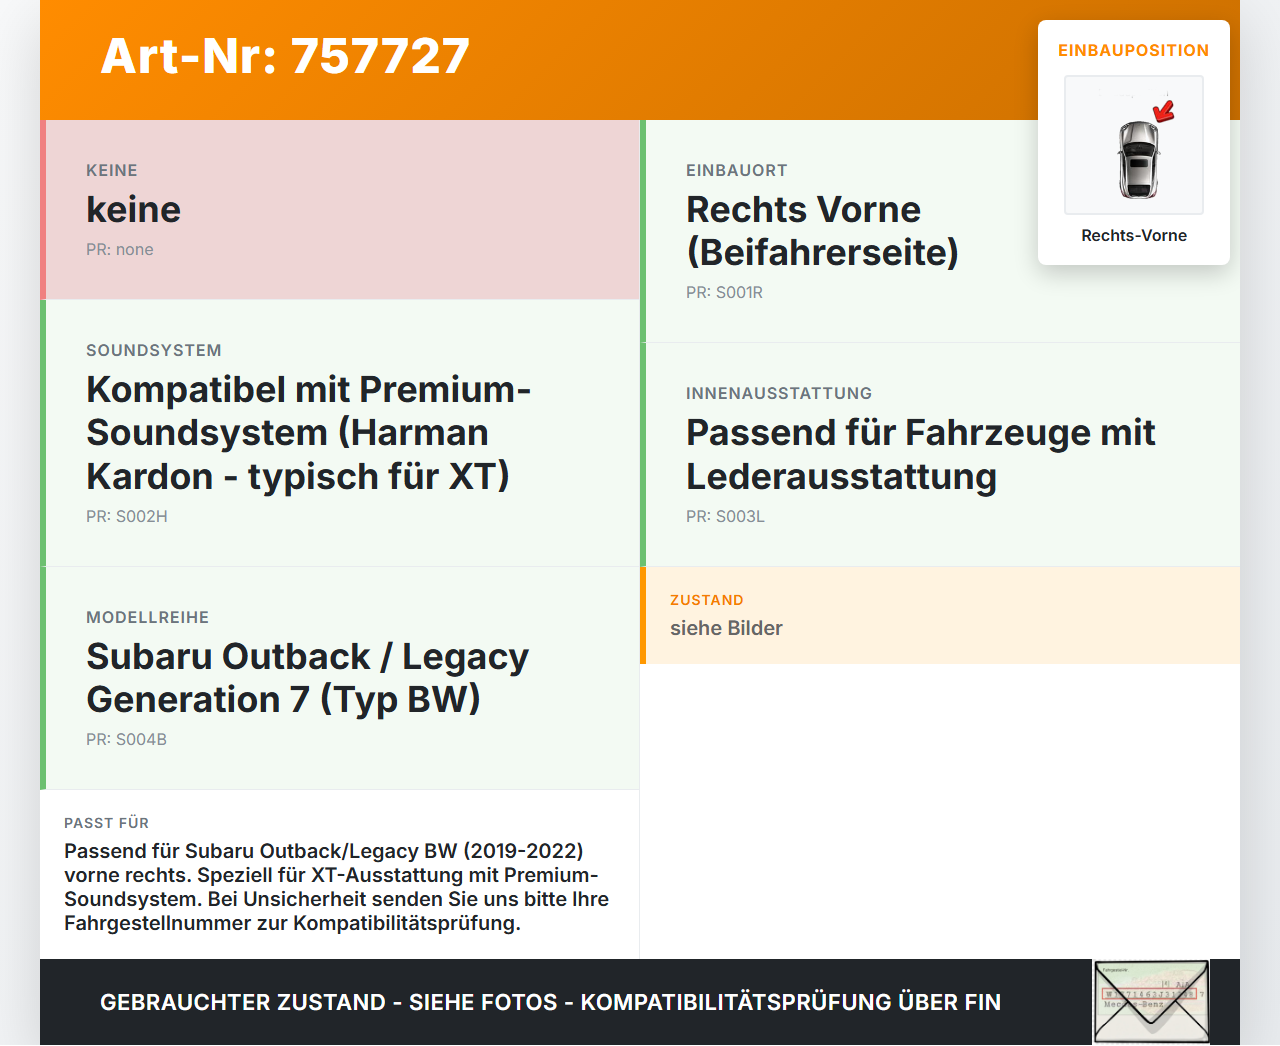
Task: Click the 'PASST FÜR' heading
Action: 106,823
